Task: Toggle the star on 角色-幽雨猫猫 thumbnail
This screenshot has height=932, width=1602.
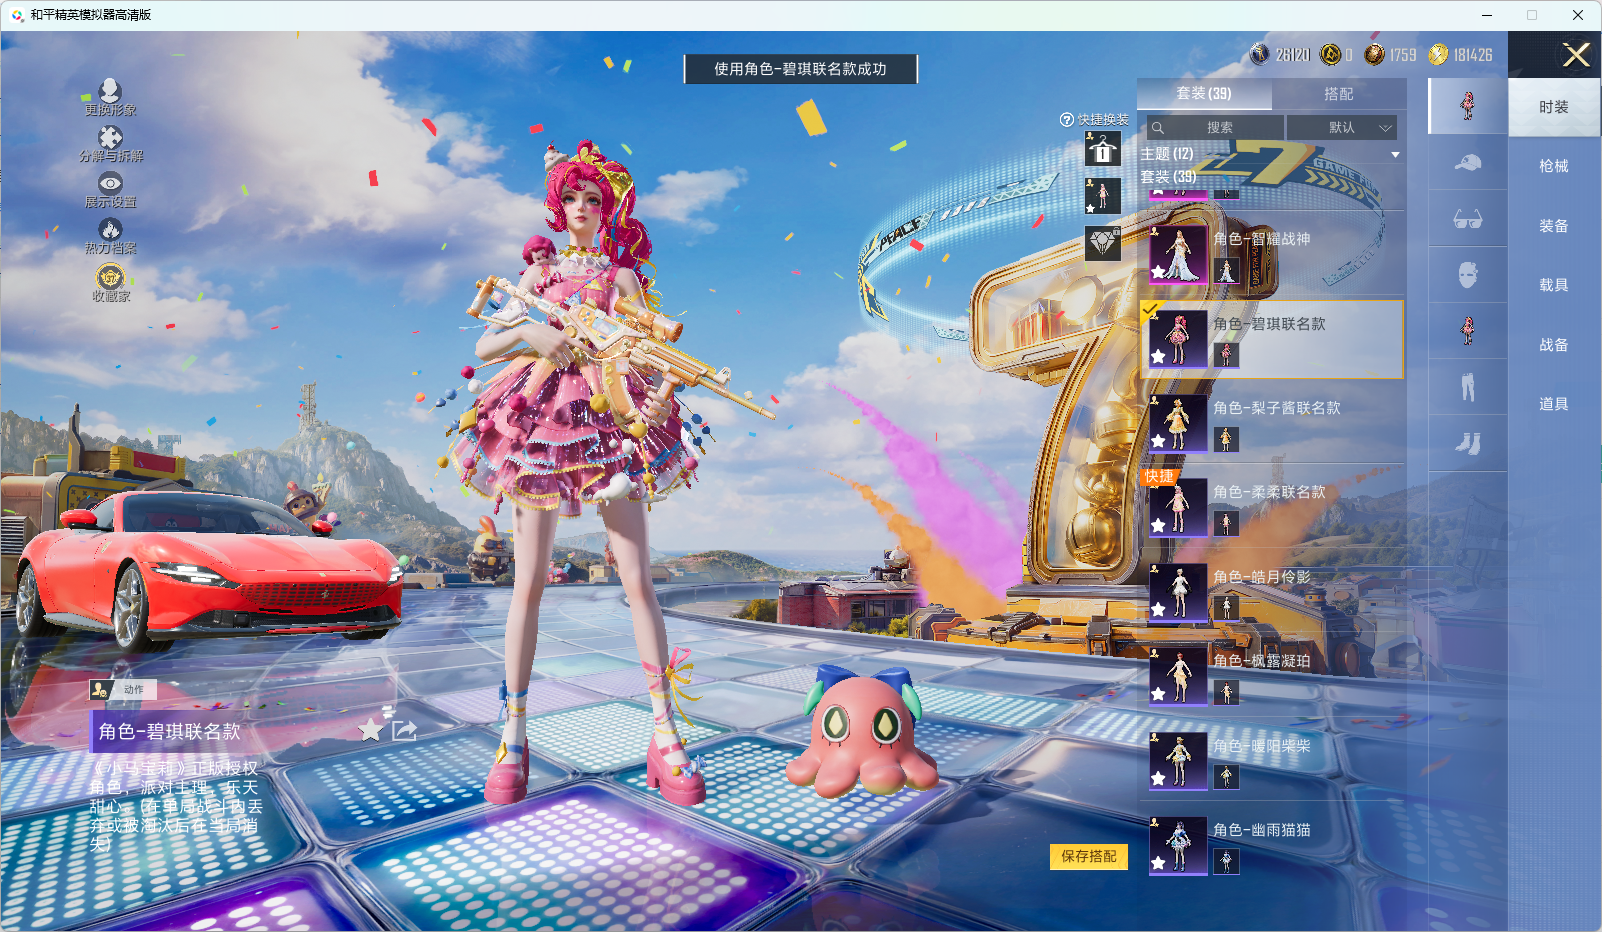Action: tap(1158, 863)
